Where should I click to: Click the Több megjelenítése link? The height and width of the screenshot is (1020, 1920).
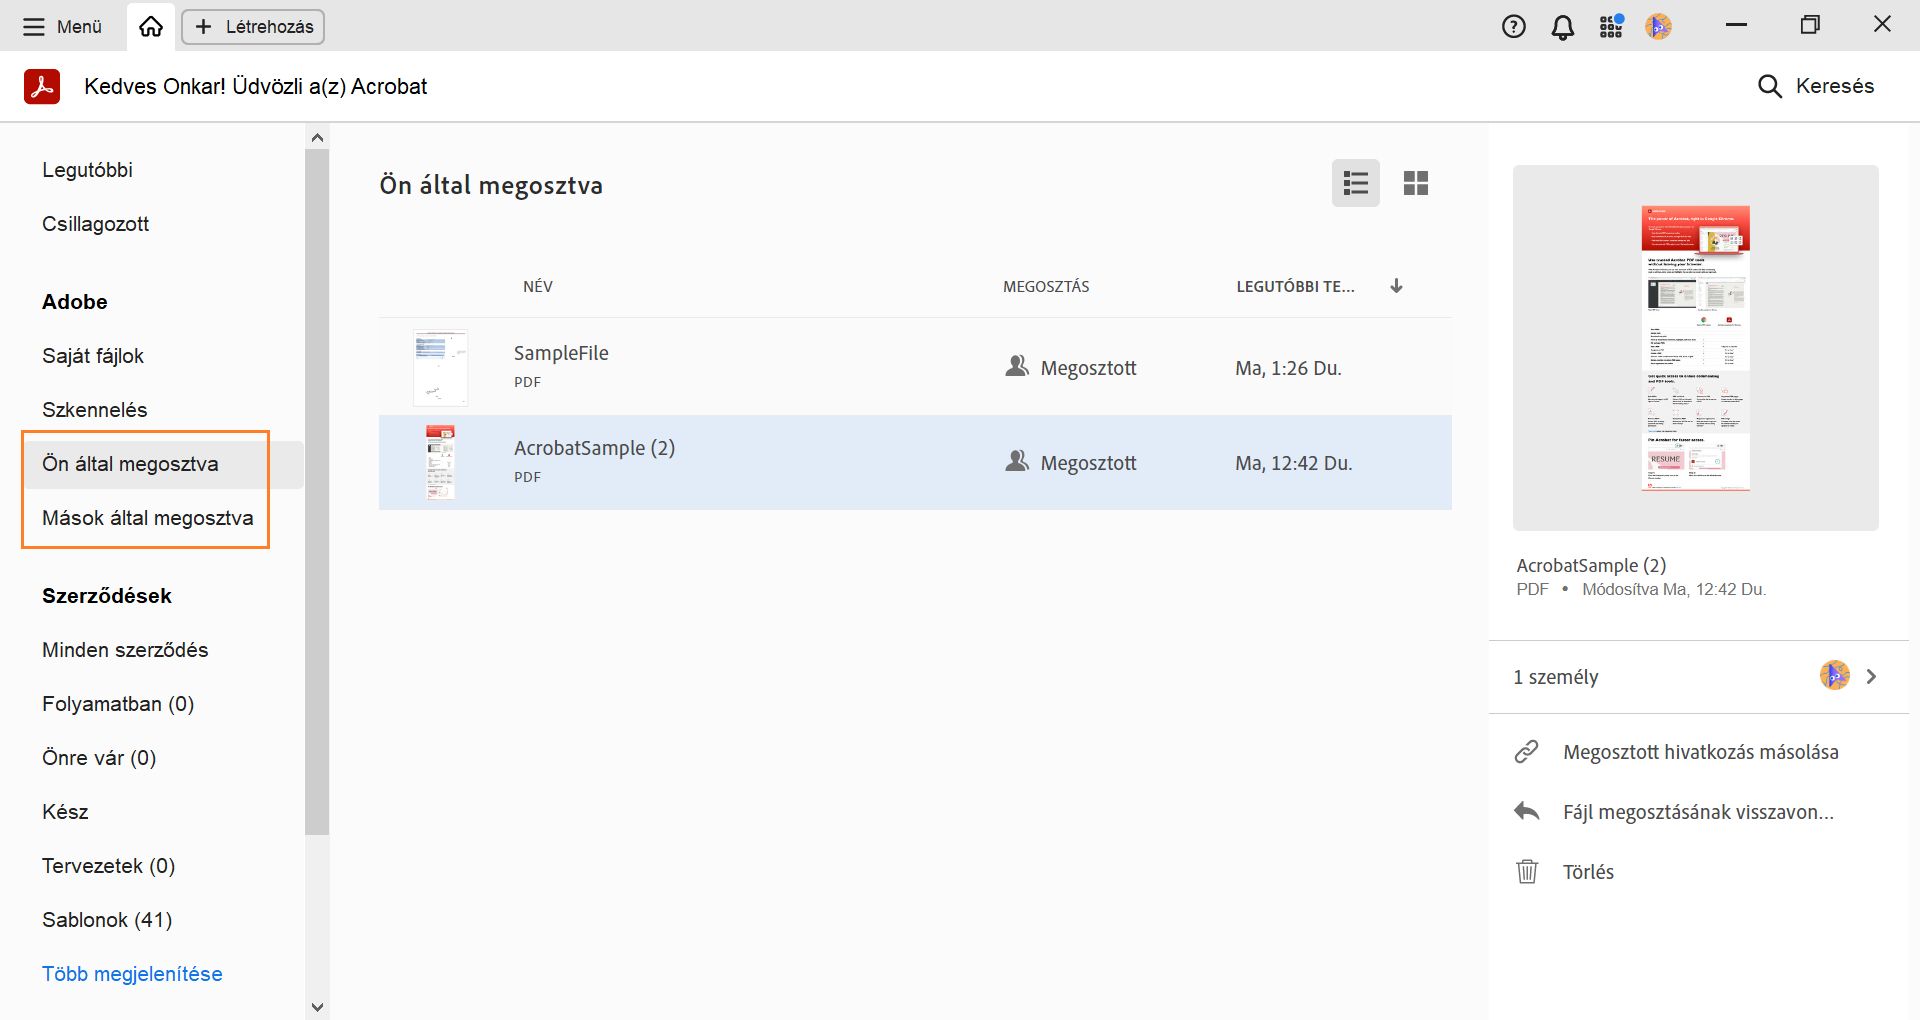click(x=132, y=974)
